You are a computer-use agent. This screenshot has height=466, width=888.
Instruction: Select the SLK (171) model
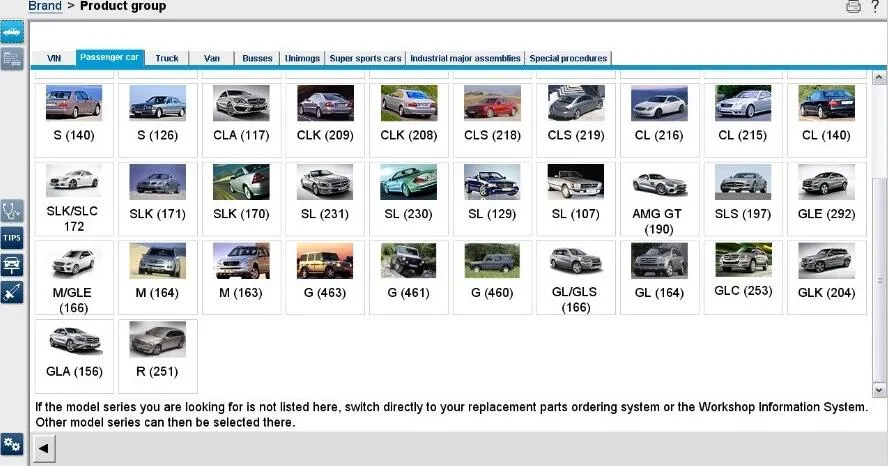tap(157, 199)
